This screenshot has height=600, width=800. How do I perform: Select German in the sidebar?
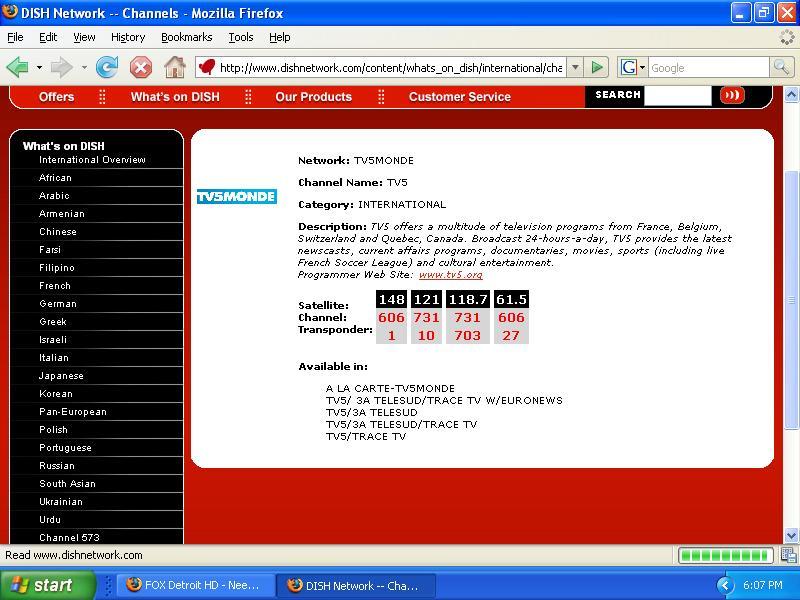coord(58,304)
